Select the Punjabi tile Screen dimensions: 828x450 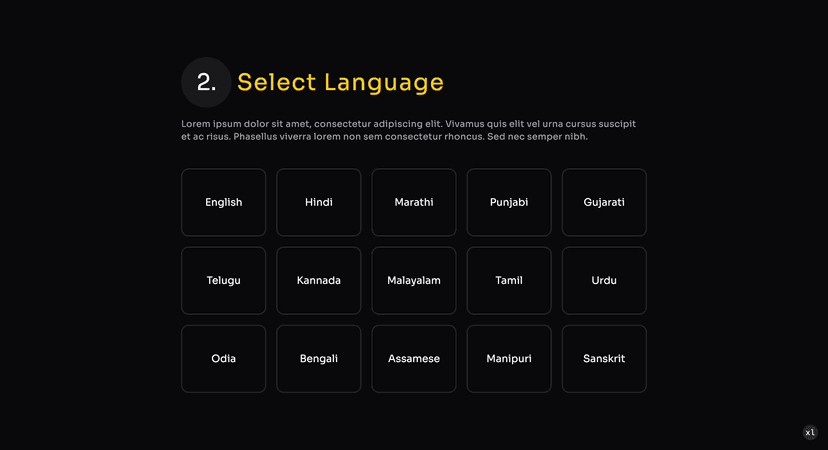tap(509, 202)
